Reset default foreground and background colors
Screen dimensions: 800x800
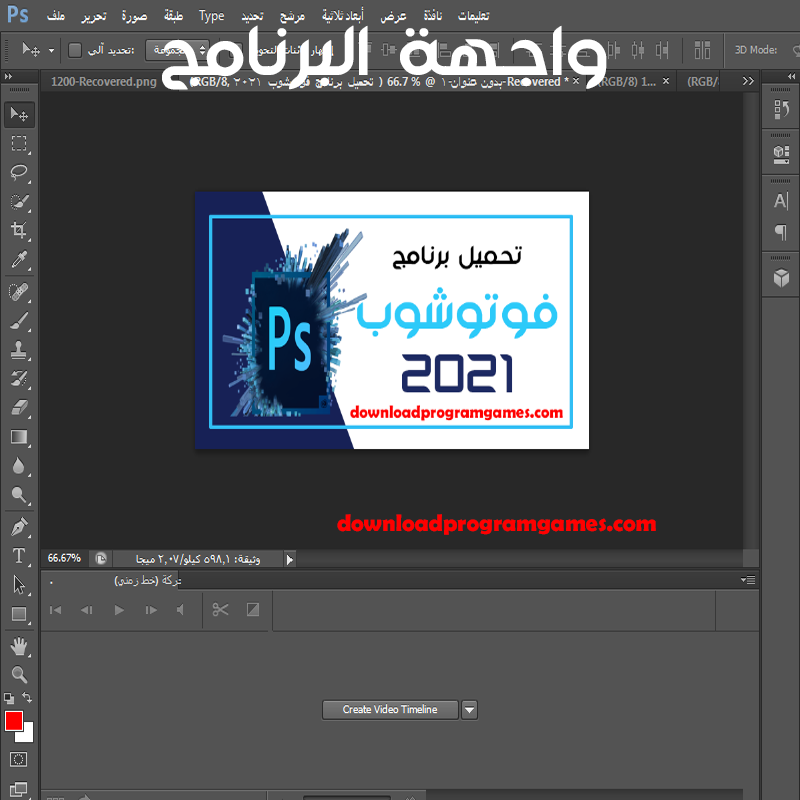coord(9,698)
